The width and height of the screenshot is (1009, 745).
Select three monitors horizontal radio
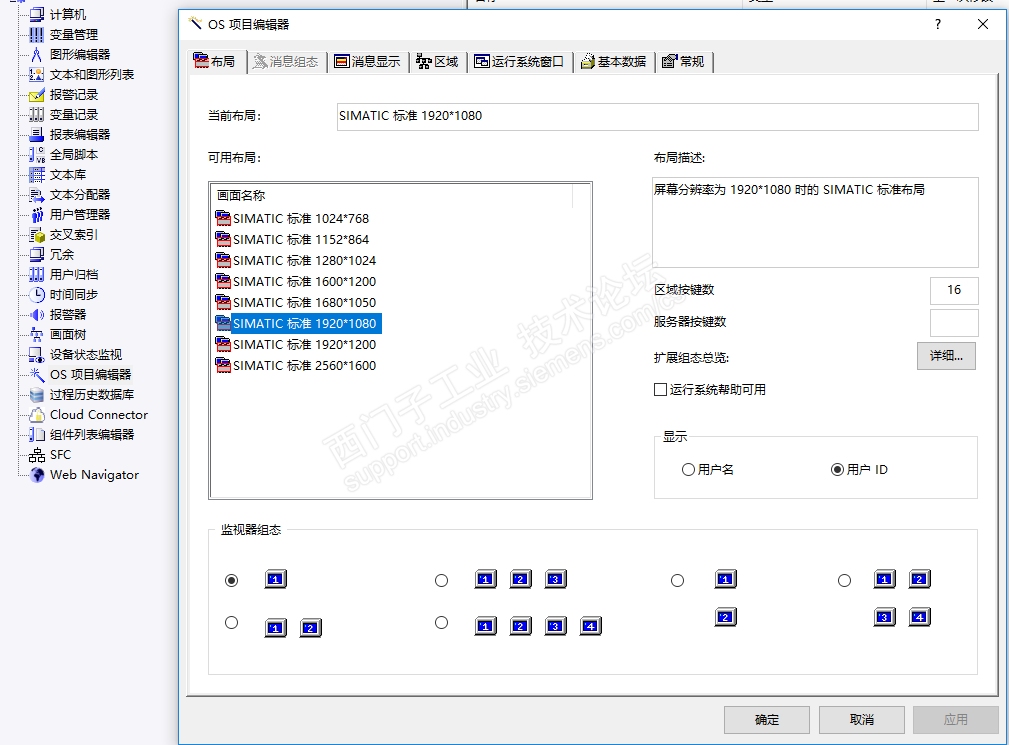point(441,580)
